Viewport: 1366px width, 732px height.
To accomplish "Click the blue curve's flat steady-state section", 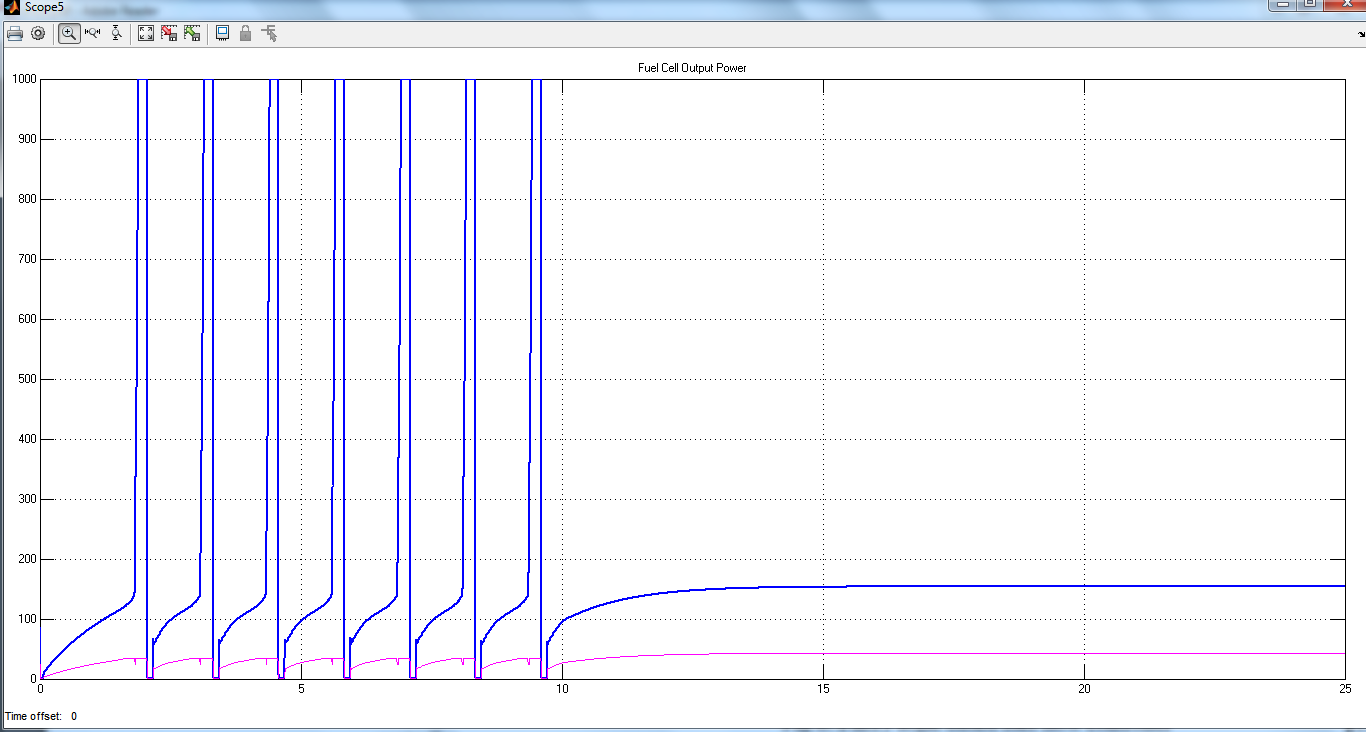I will 1000,586.
